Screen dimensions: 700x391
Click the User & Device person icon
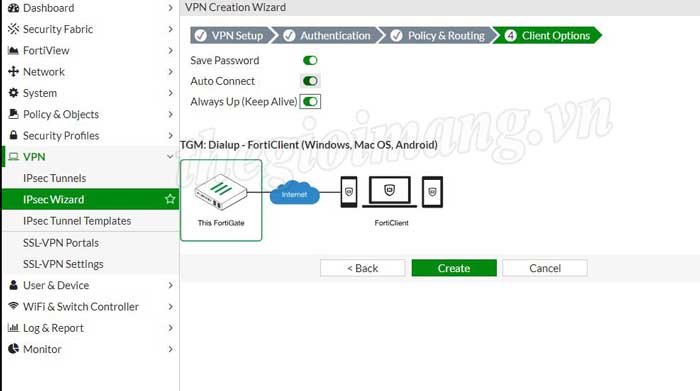13,285
